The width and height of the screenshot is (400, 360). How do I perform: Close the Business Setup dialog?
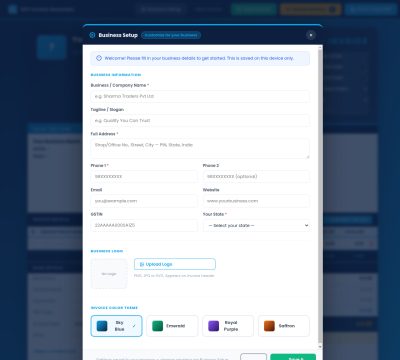coord(311,35)
